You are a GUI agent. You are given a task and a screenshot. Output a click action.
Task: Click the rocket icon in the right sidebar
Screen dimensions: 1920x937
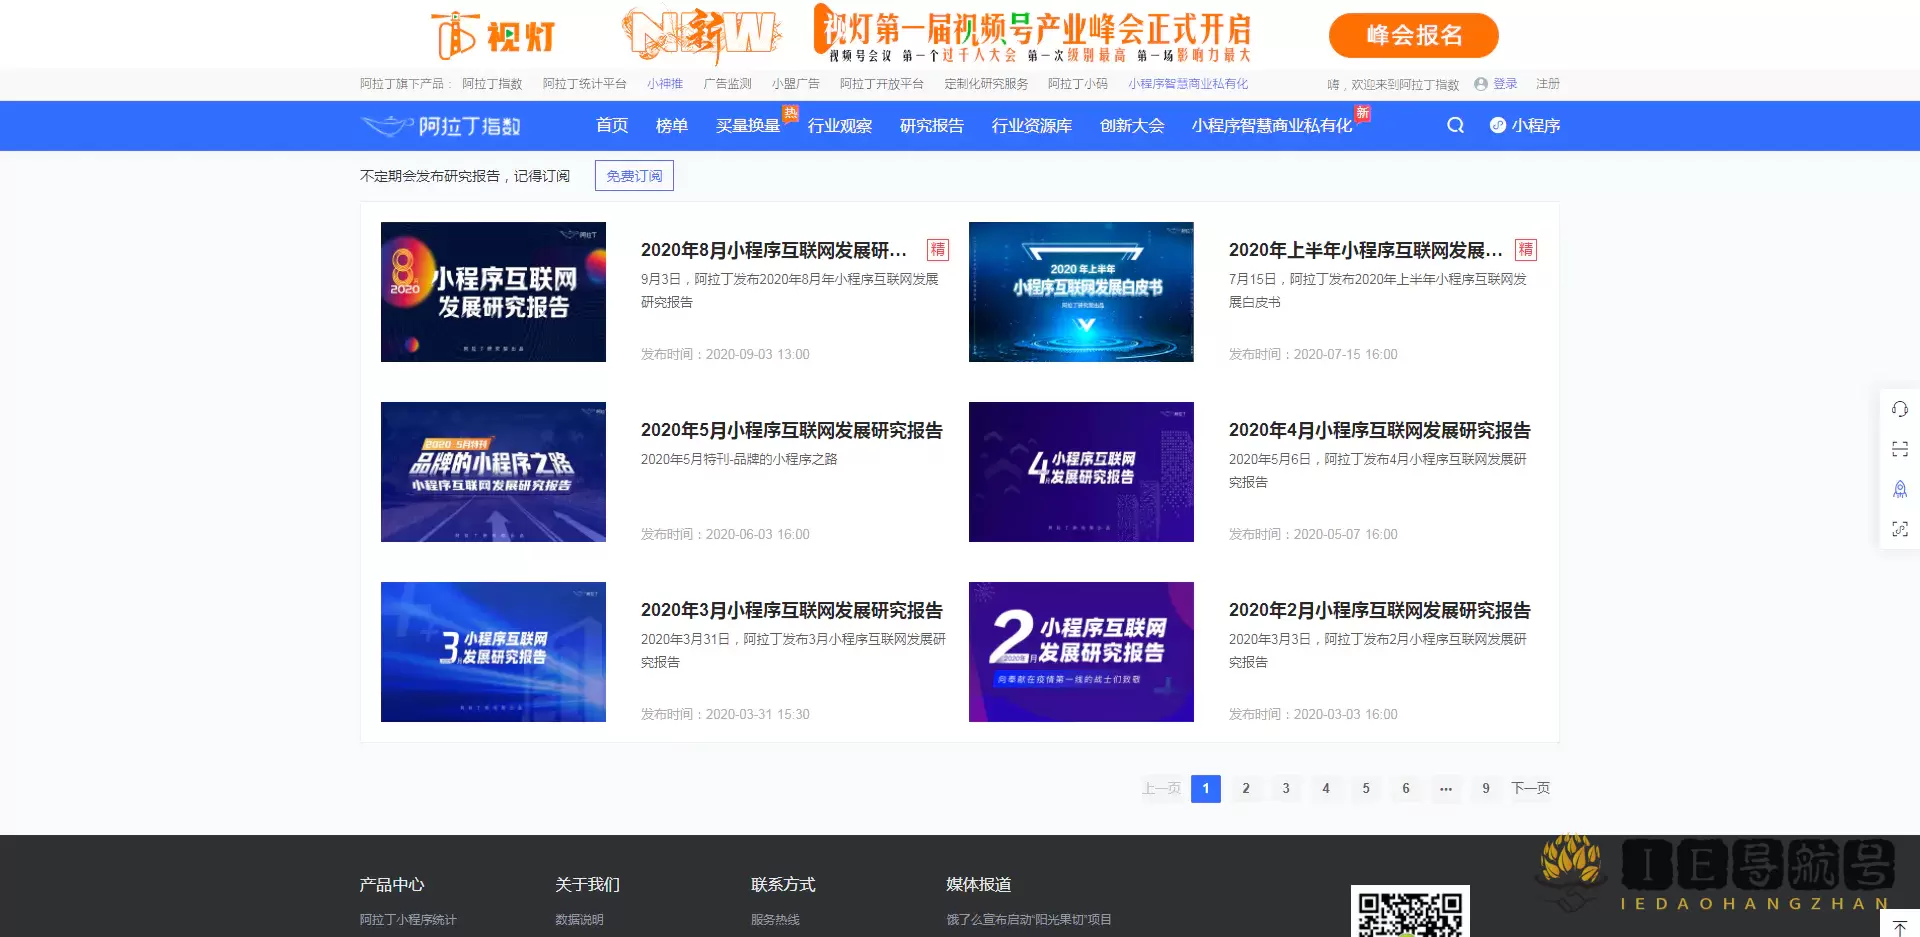pyautogui.click(x=1899, y=489)
